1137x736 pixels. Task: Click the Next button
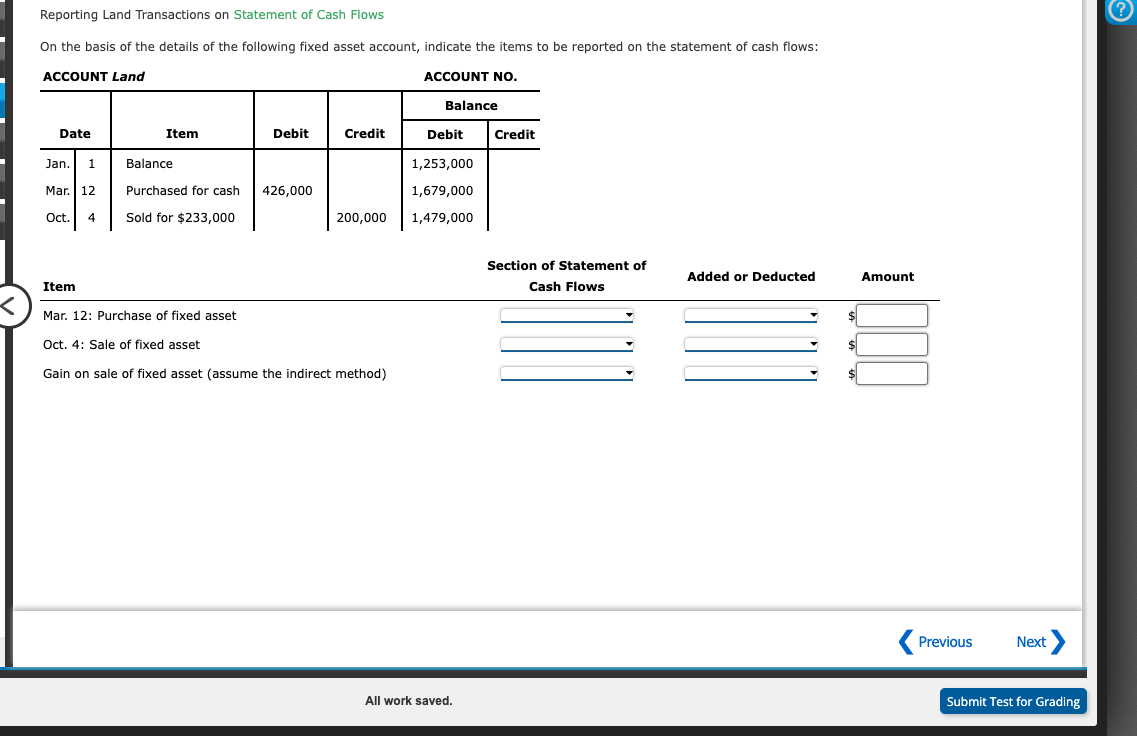coord(1031,642)
